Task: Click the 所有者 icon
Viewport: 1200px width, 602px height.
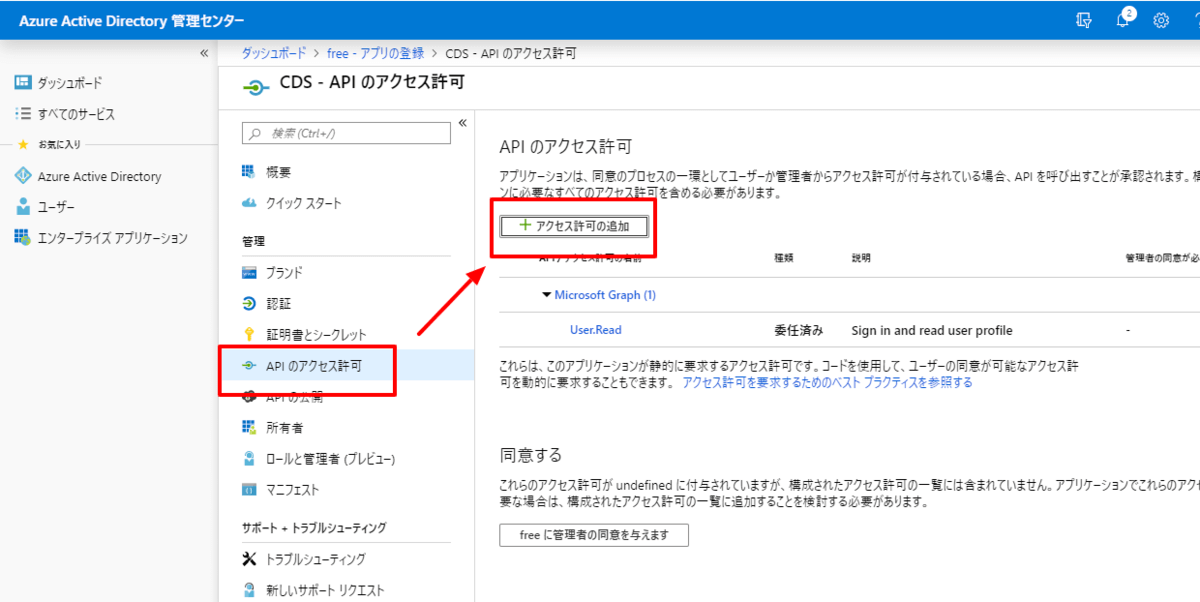Action: click(x=249, y=427)
